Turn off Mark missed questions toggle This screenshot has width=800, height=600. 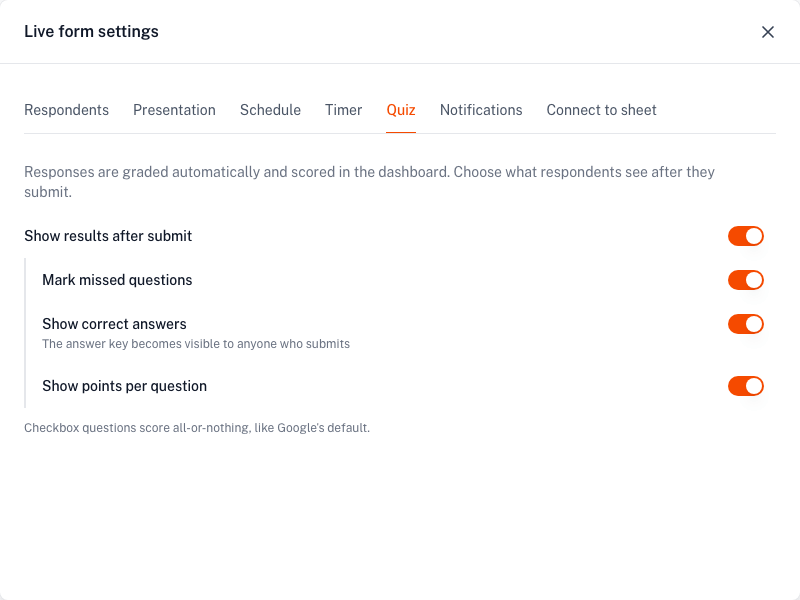(745, 280)
